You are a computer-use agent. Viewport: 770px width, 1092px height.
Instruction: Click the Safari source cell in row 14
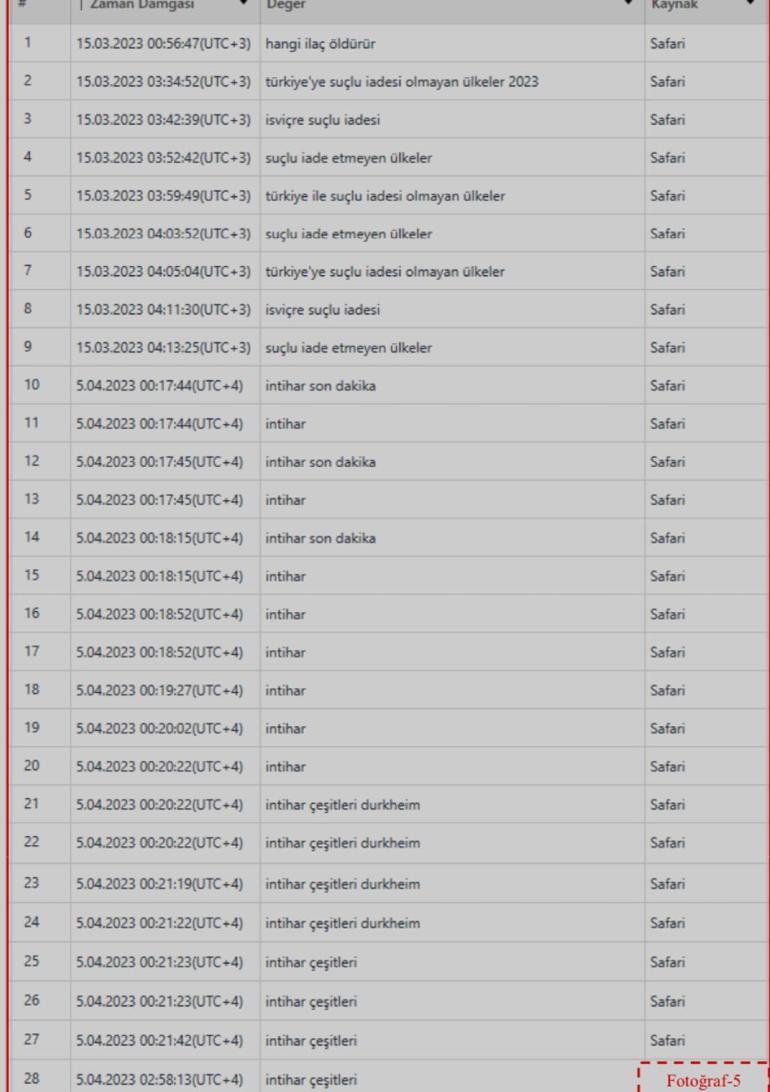(667, 538)
